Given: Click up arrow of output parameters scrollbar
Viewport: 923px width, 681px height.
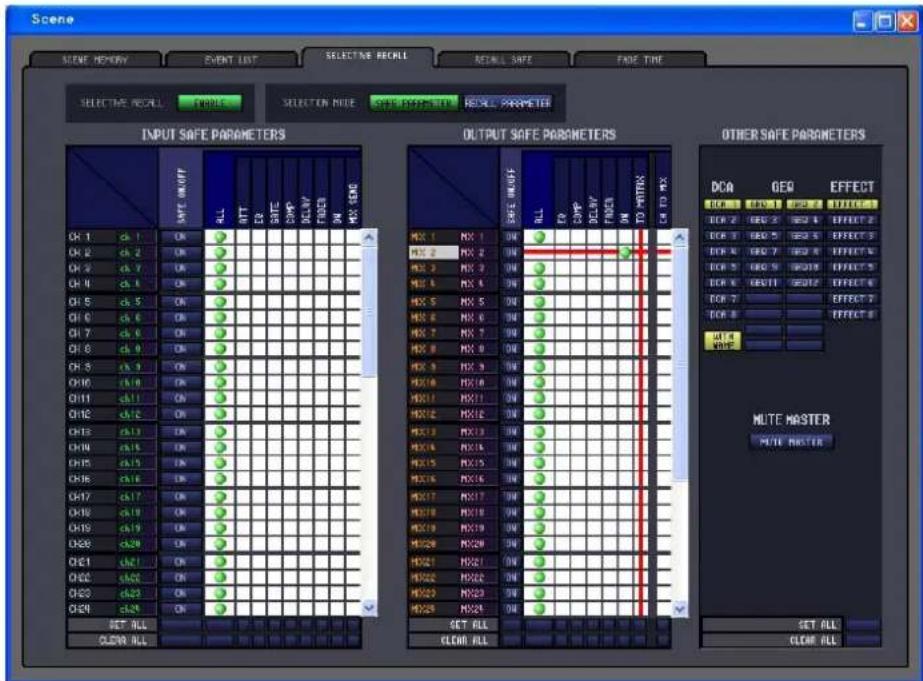Looking at the screenshot, I should pyautogui.click(x=680, y=238).
